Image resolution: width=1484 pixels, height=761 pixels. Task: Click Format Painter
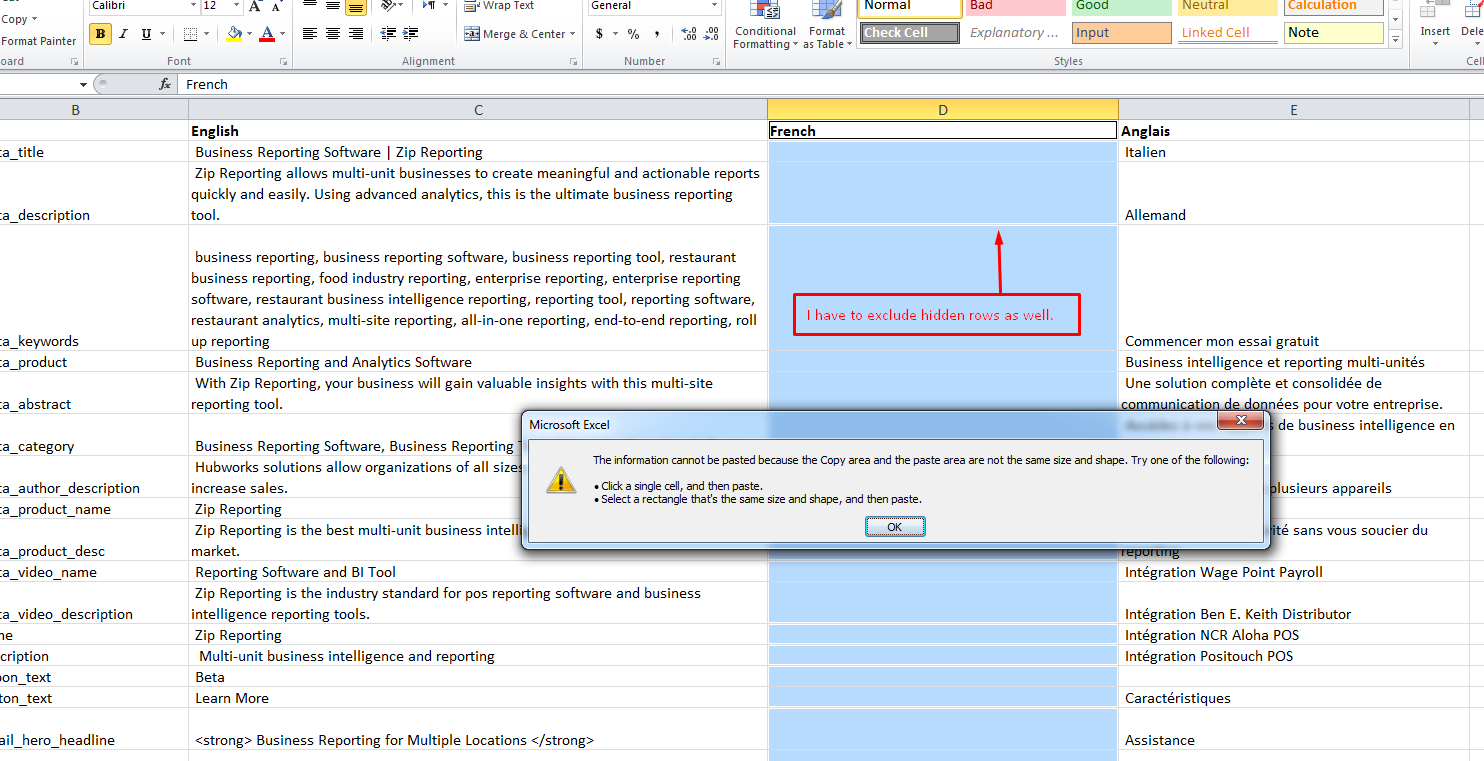[38, 41]
